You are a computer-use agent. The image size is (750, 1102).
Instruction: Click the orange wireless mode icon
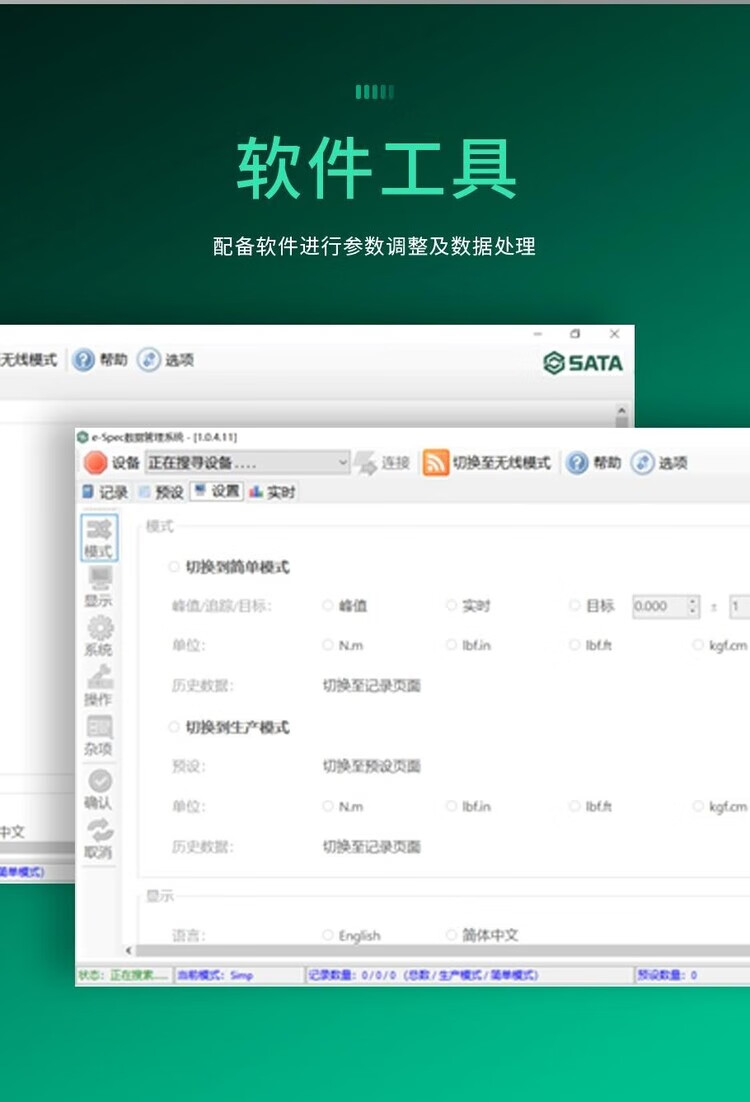pyautogui.click(x=436, y=463)
